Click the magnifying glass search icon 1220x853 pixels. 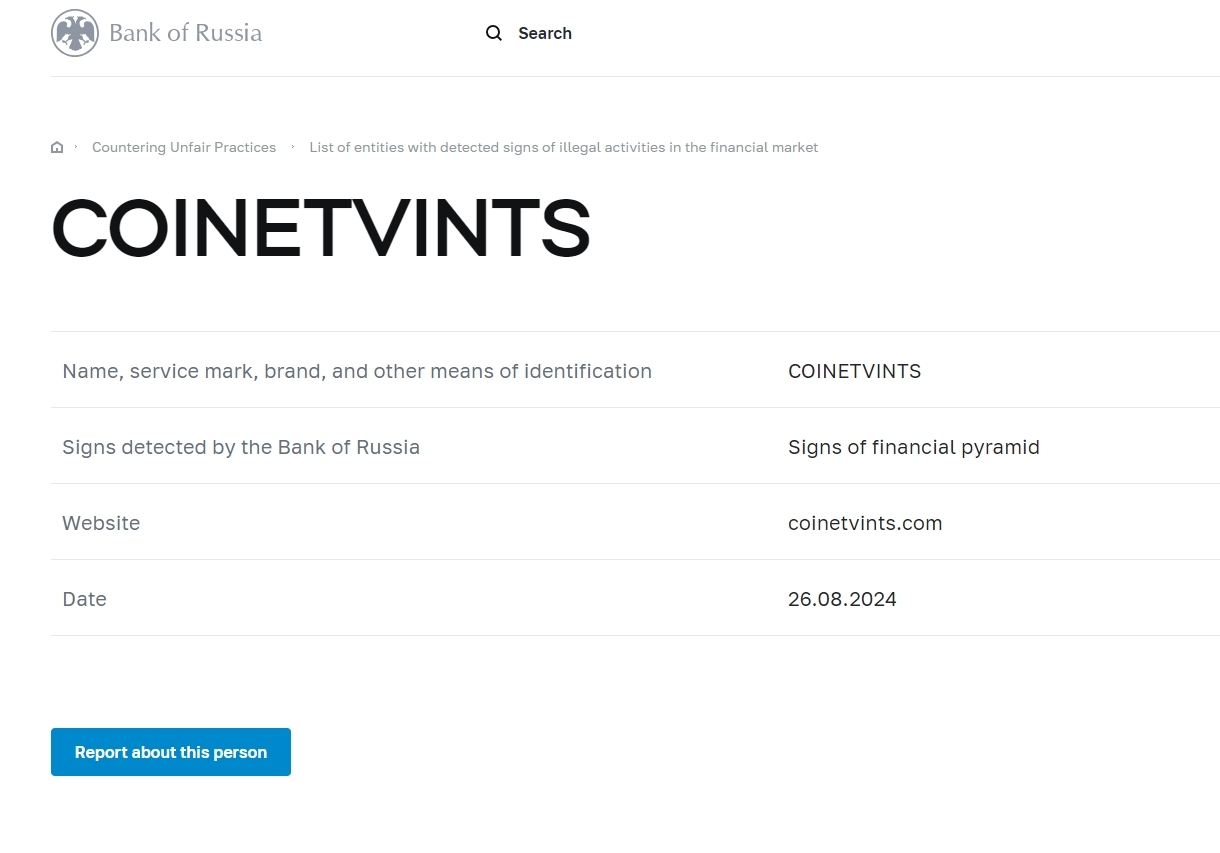tap(494, 33)
